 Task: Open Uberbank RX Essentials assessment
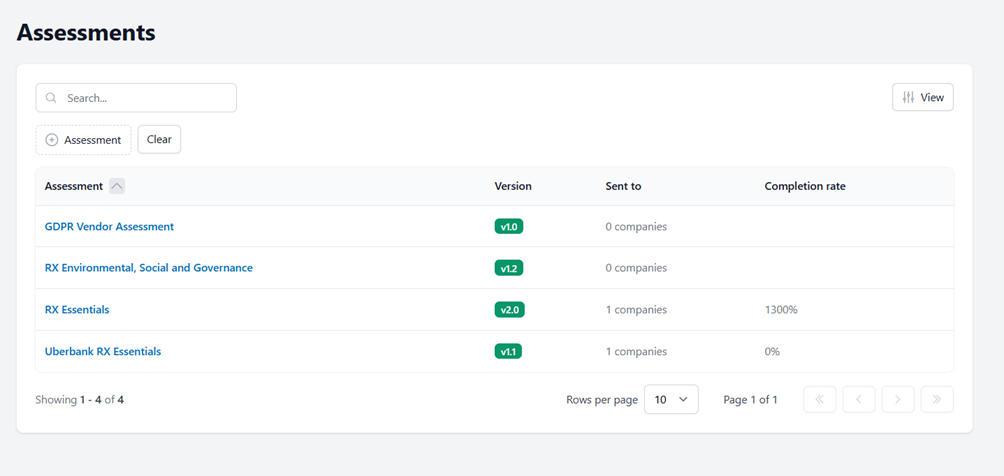coord(103,351)
